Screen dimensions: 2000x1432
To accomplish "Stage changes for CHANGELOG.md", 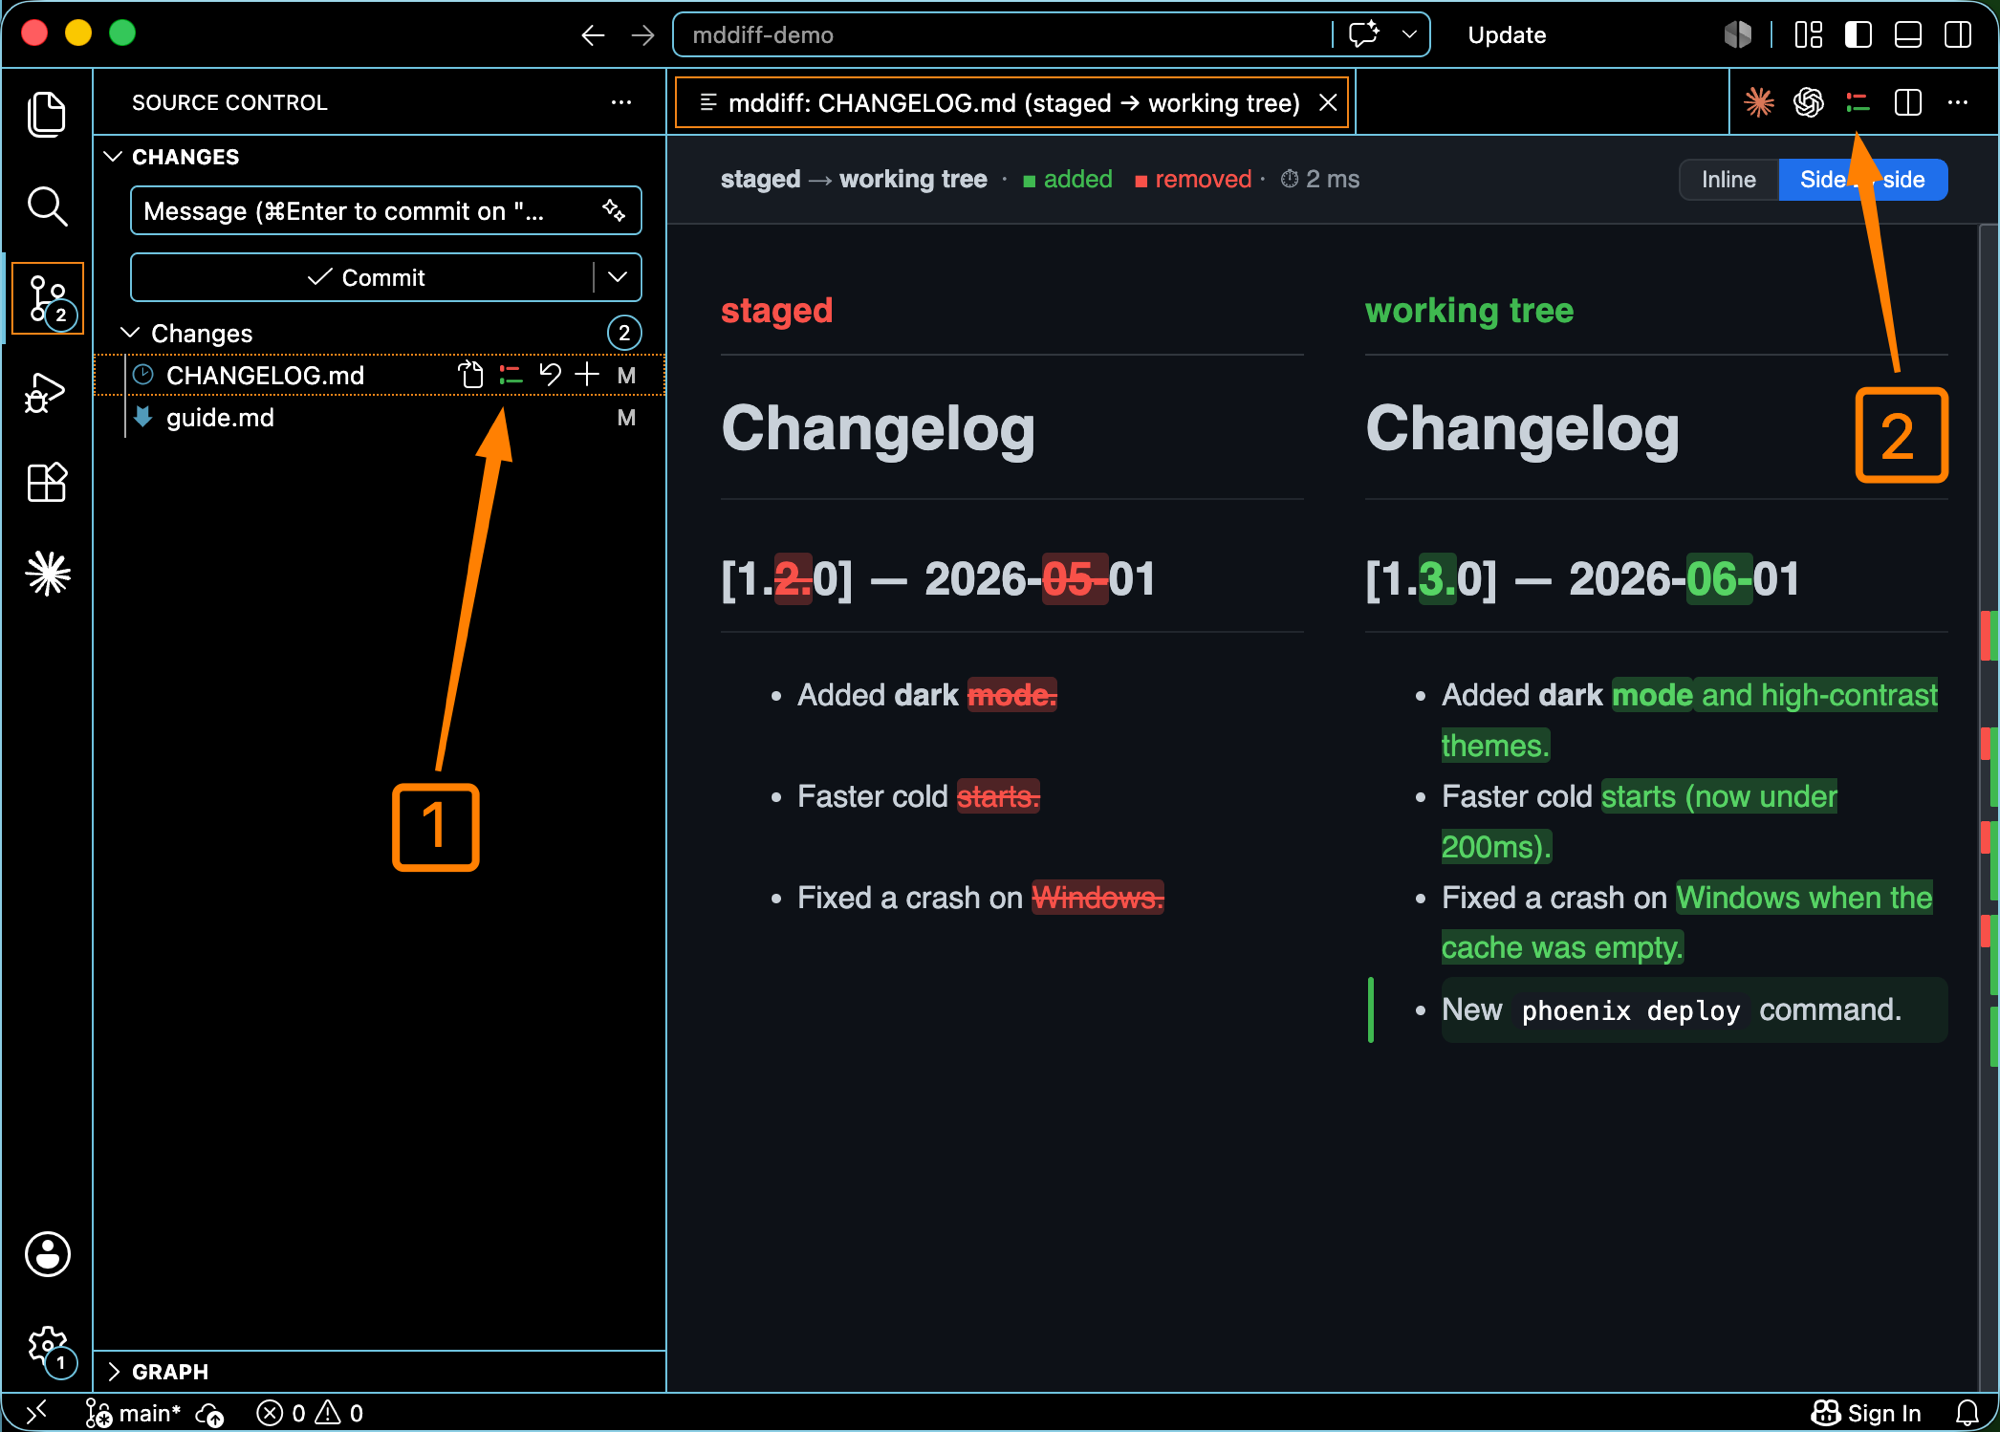I will tap(588, 374).
